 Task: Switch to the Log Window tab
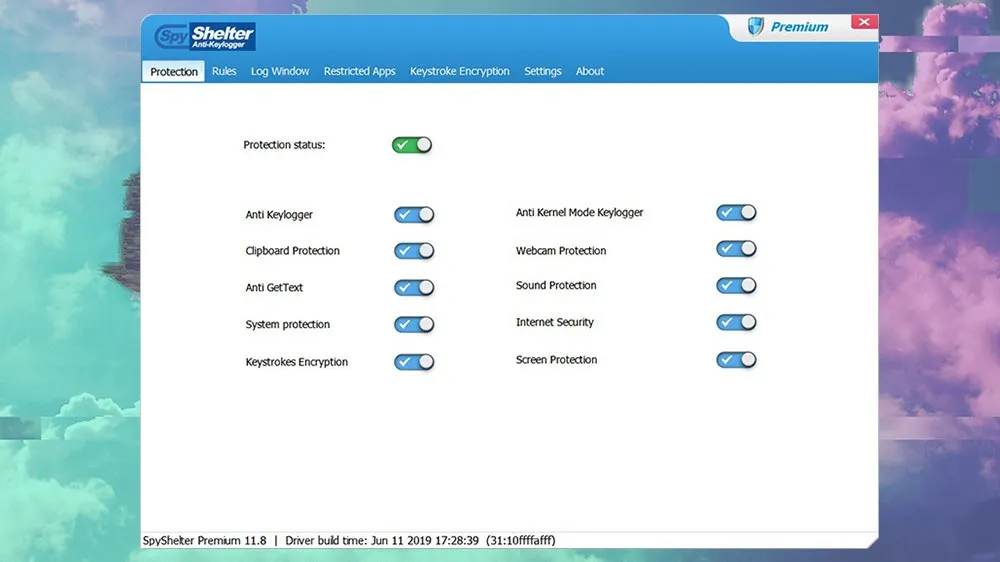[x=280, y=71]
